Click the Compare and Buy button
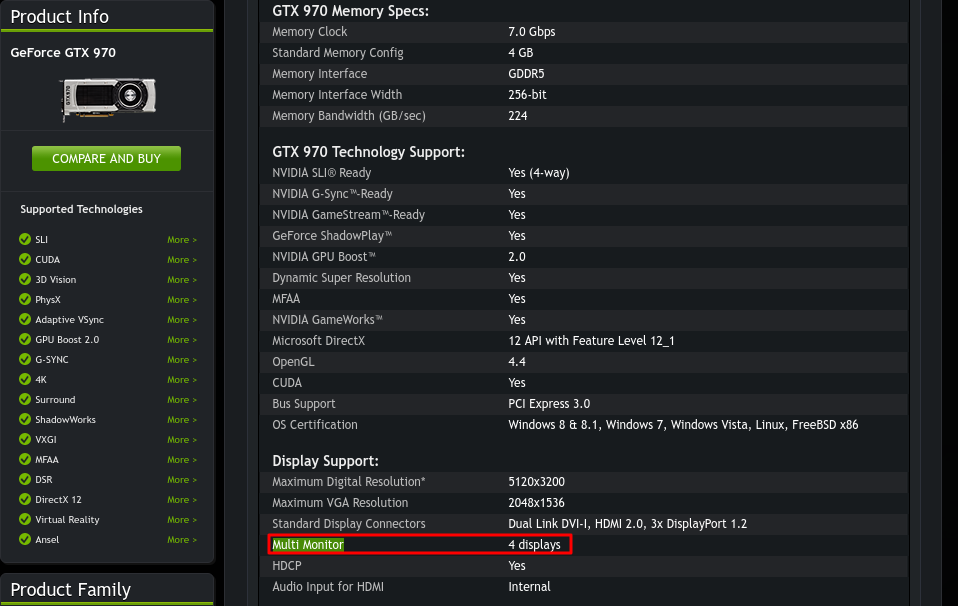Viewport: 958px width, 606px height. 106,158
